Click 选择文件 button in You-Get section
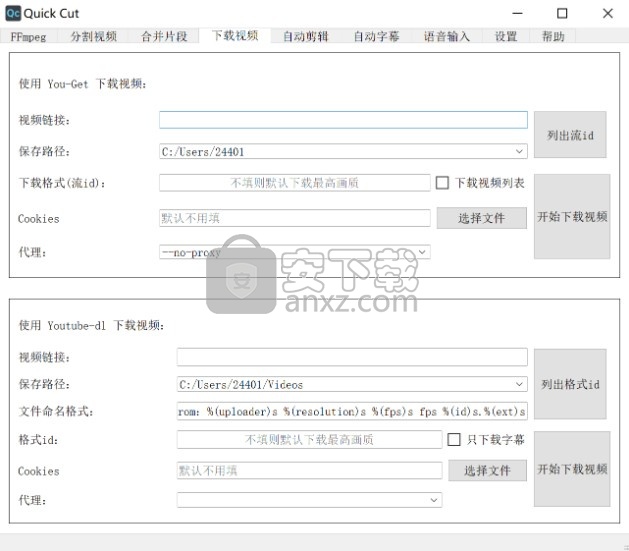The width and height of the screenshot is (629, 551). point(481,218)
